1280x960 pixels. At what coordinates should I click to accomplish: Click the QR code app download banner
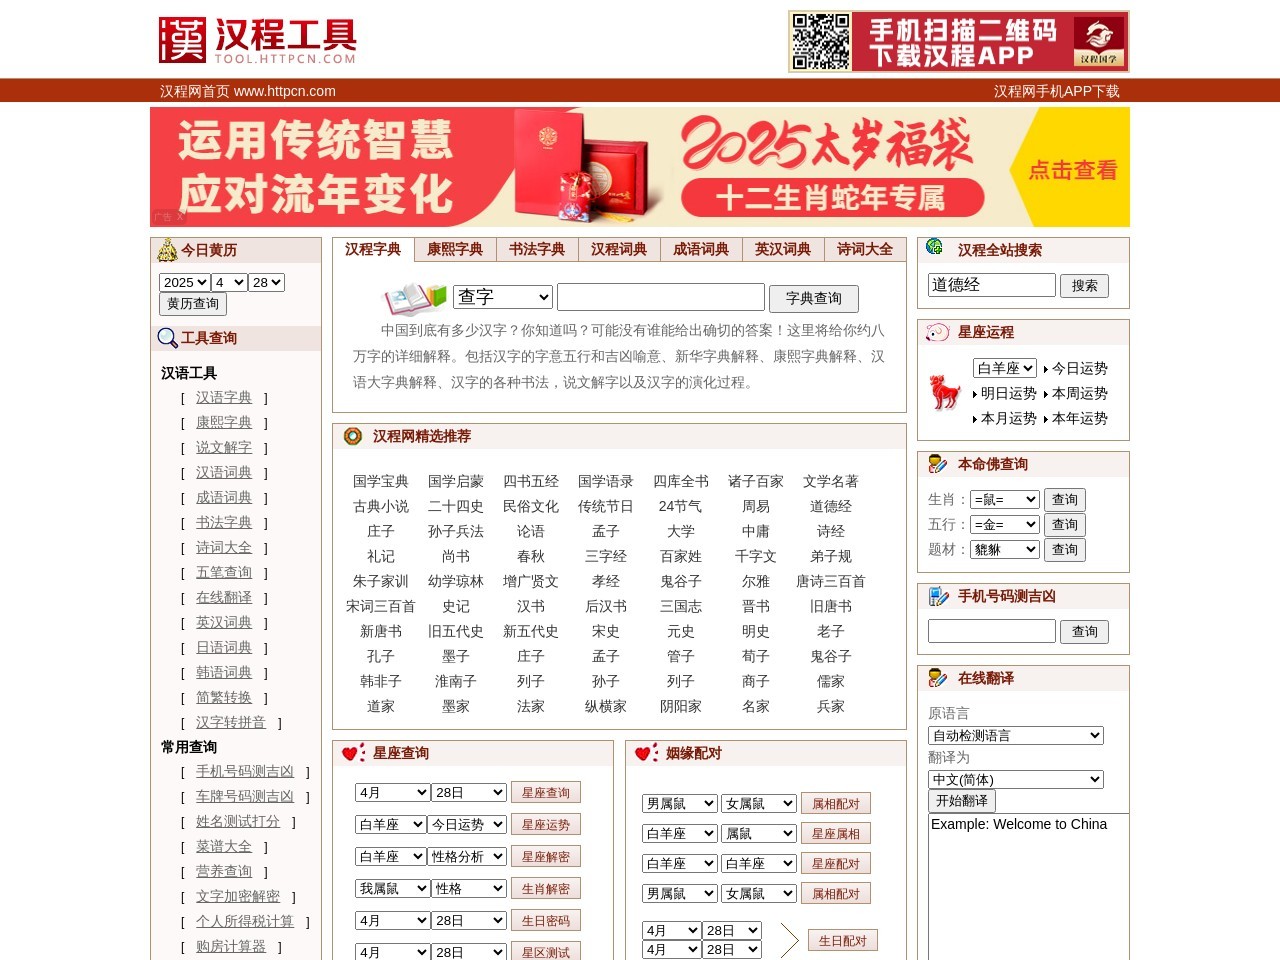(x=959, y=42)
